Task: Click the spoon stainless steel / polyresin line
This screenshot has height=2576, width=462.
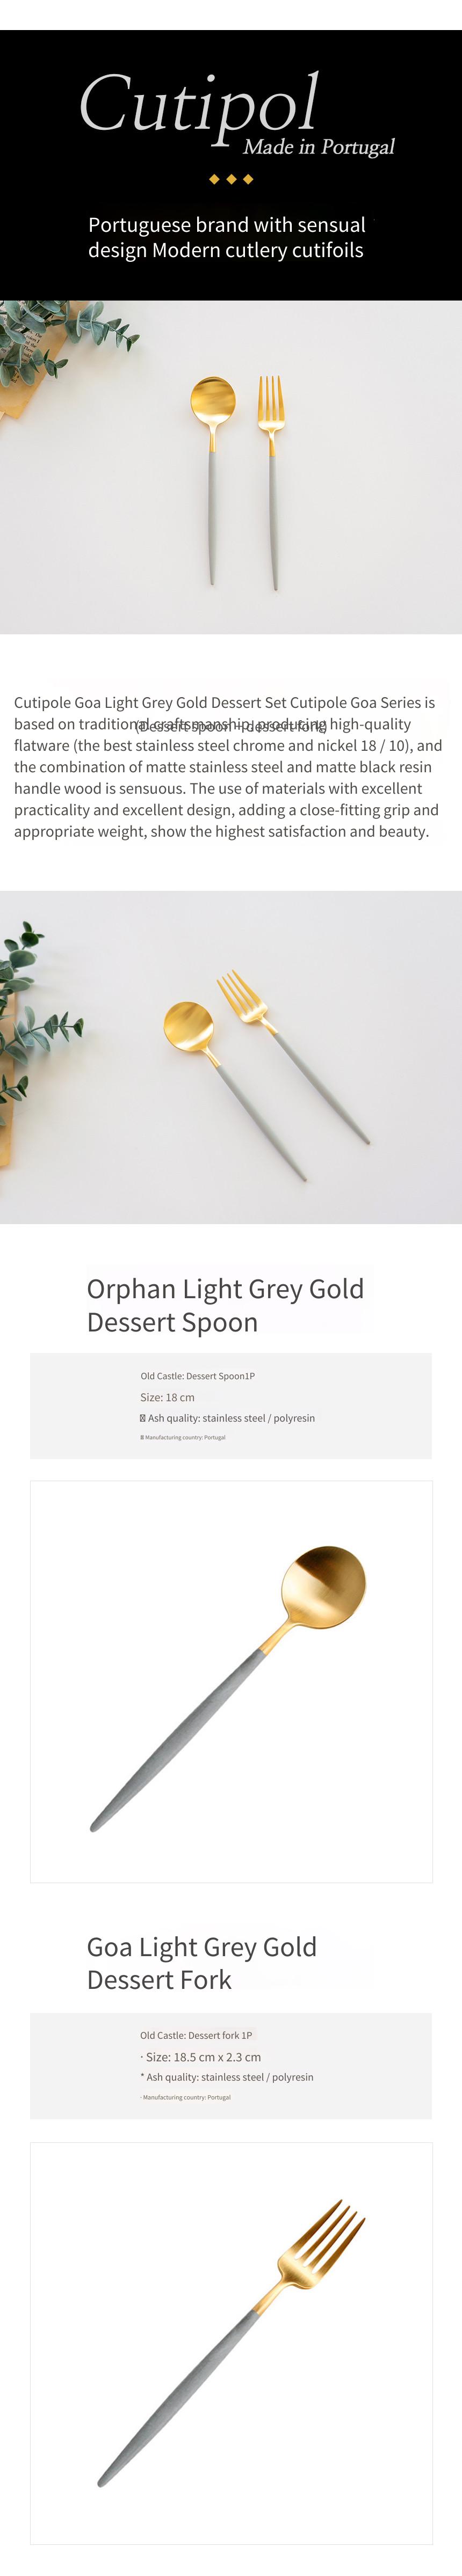Action: point(227,1418)
